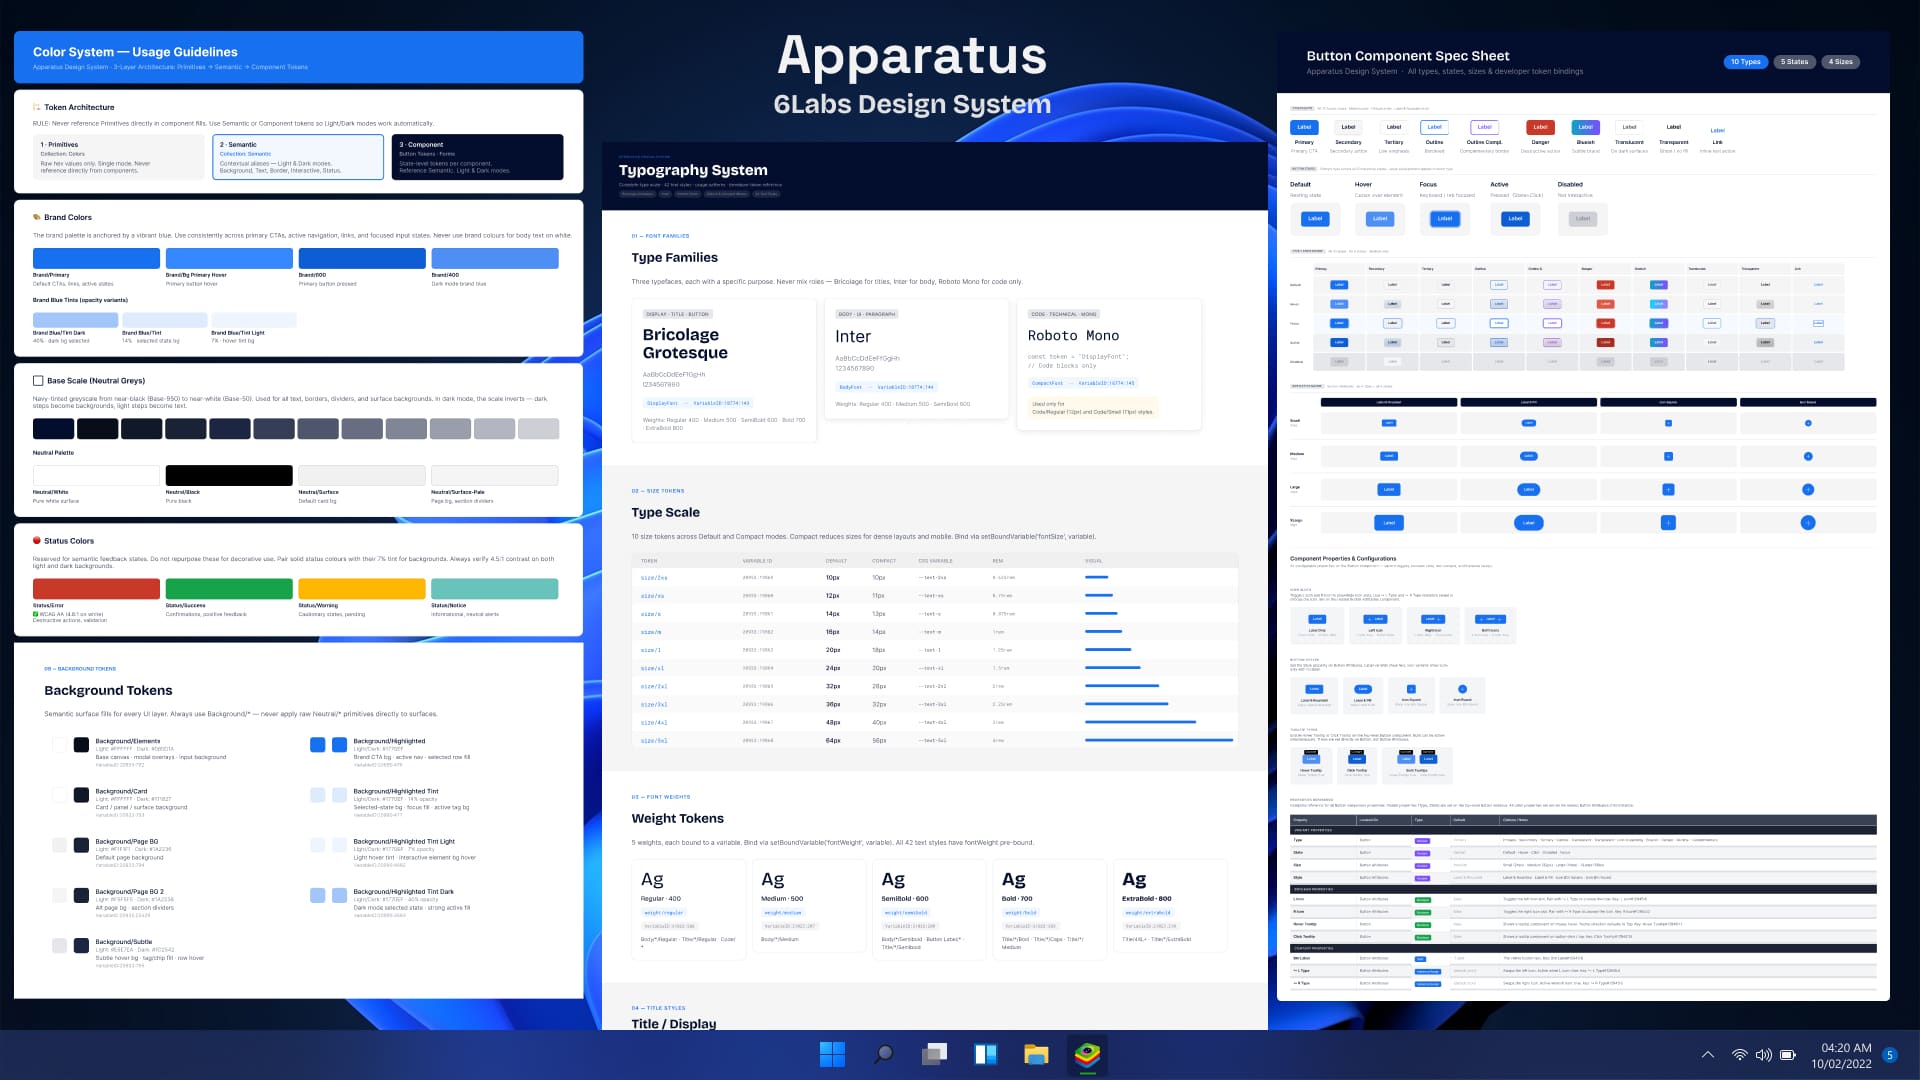
Task: Pick the green Status/Success swatch
Action: point(229,589)
